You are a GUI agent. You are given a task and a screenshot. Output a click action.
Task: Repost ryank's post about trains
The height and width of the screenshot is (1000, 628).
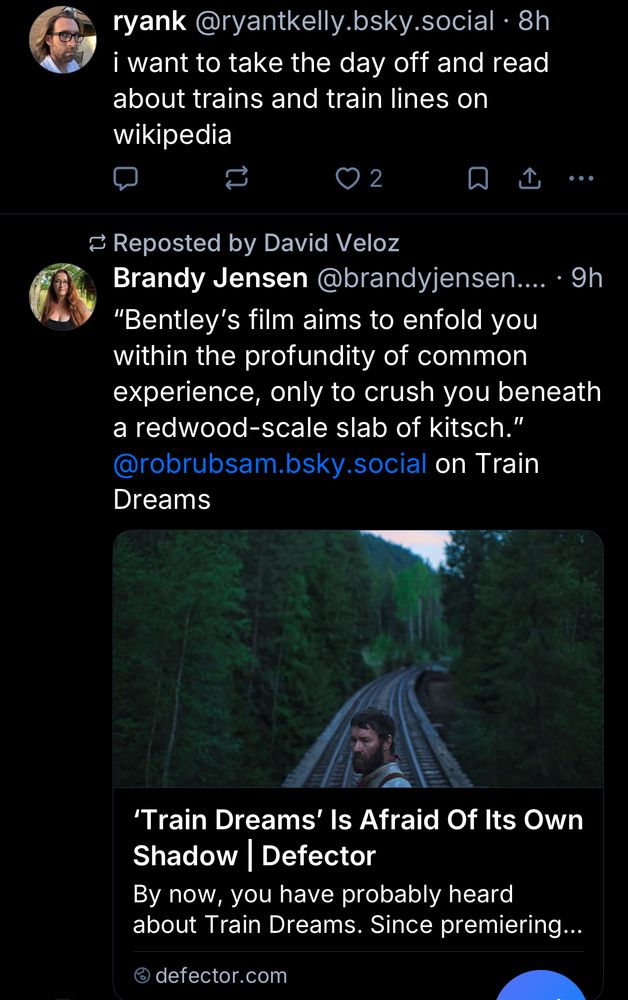[x=237, y=178]
